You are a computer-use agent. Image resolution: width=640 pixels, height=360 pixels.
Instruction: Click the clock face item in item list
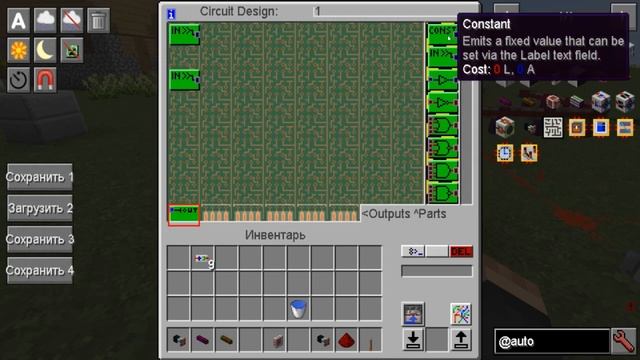click(505, 153)
